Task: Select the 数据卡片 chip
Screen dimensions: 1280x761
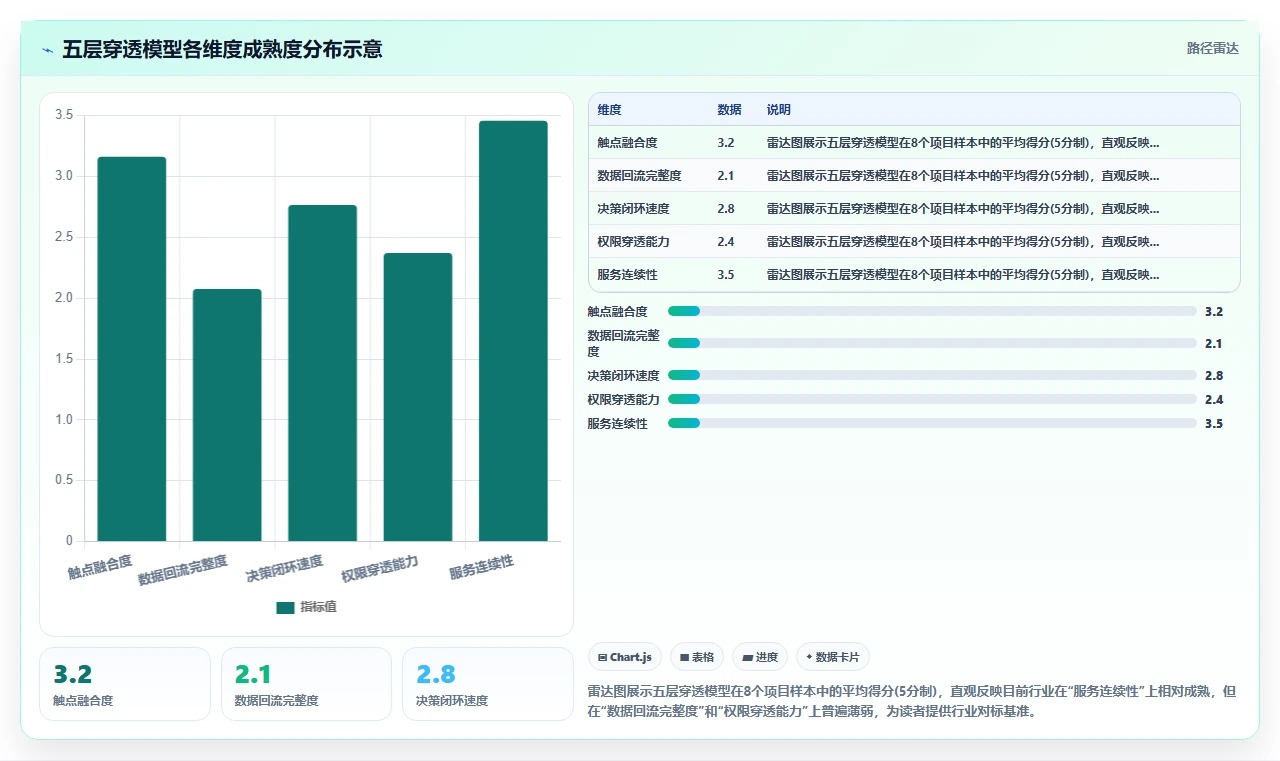Action: [x=833, y=657]
